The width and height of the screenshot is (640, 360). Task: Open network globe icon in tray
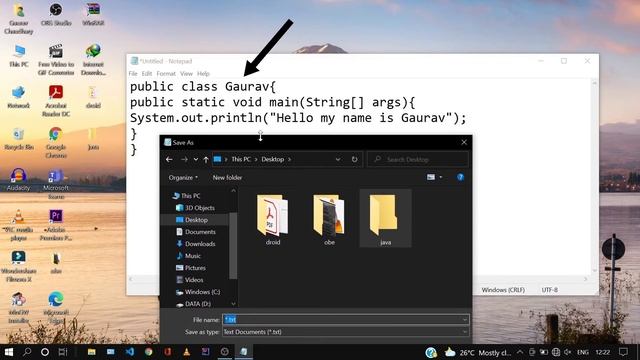(x=556, y=352)
